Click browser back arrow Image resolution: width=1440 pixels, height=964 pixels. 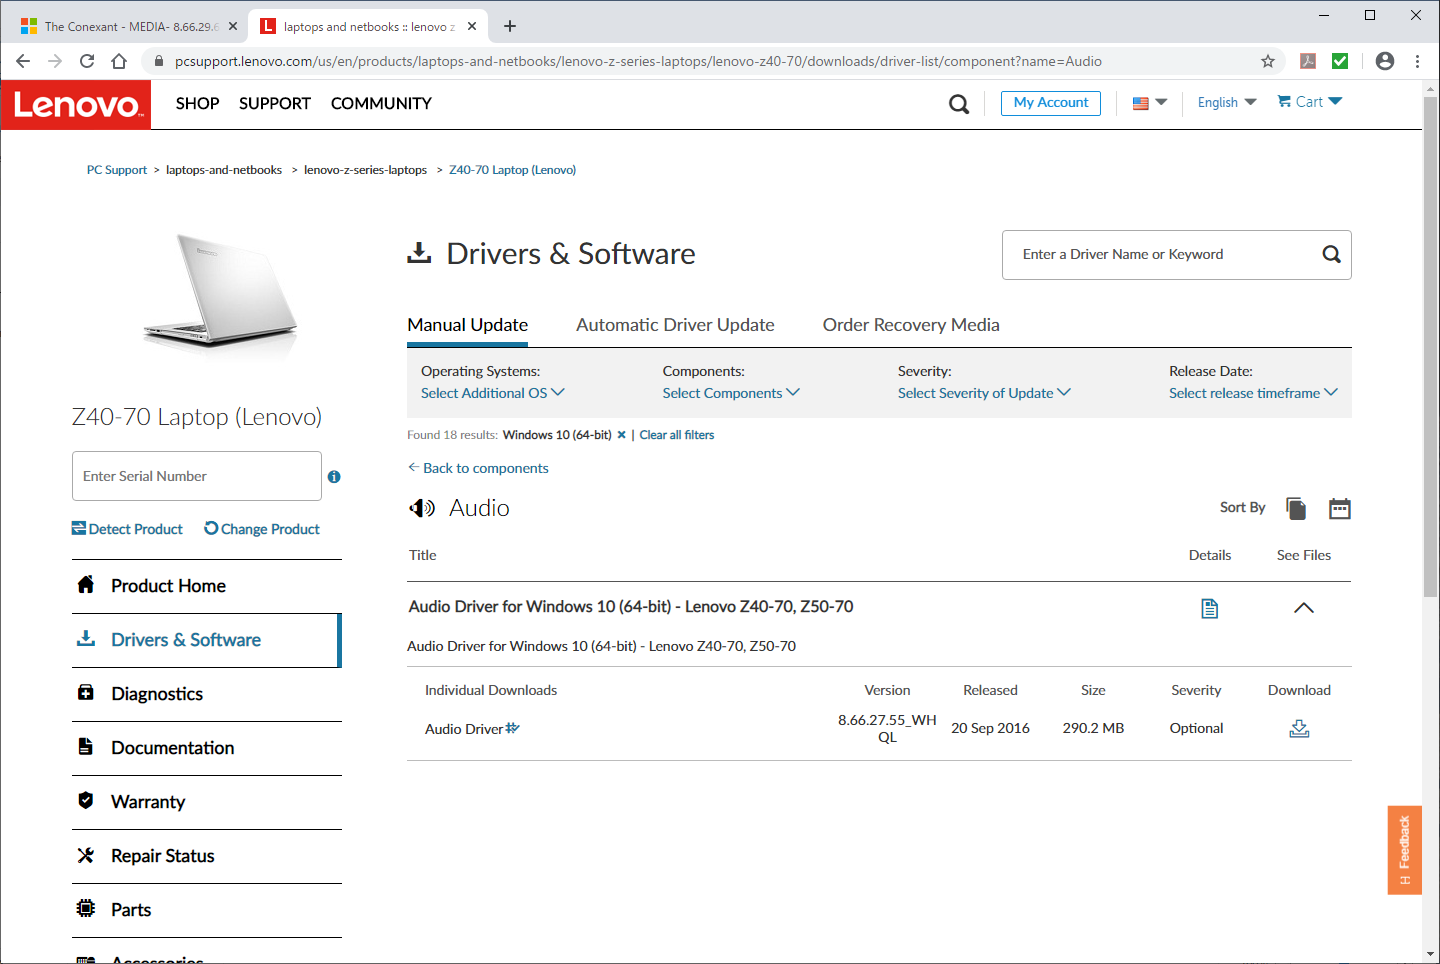point(23,61)
